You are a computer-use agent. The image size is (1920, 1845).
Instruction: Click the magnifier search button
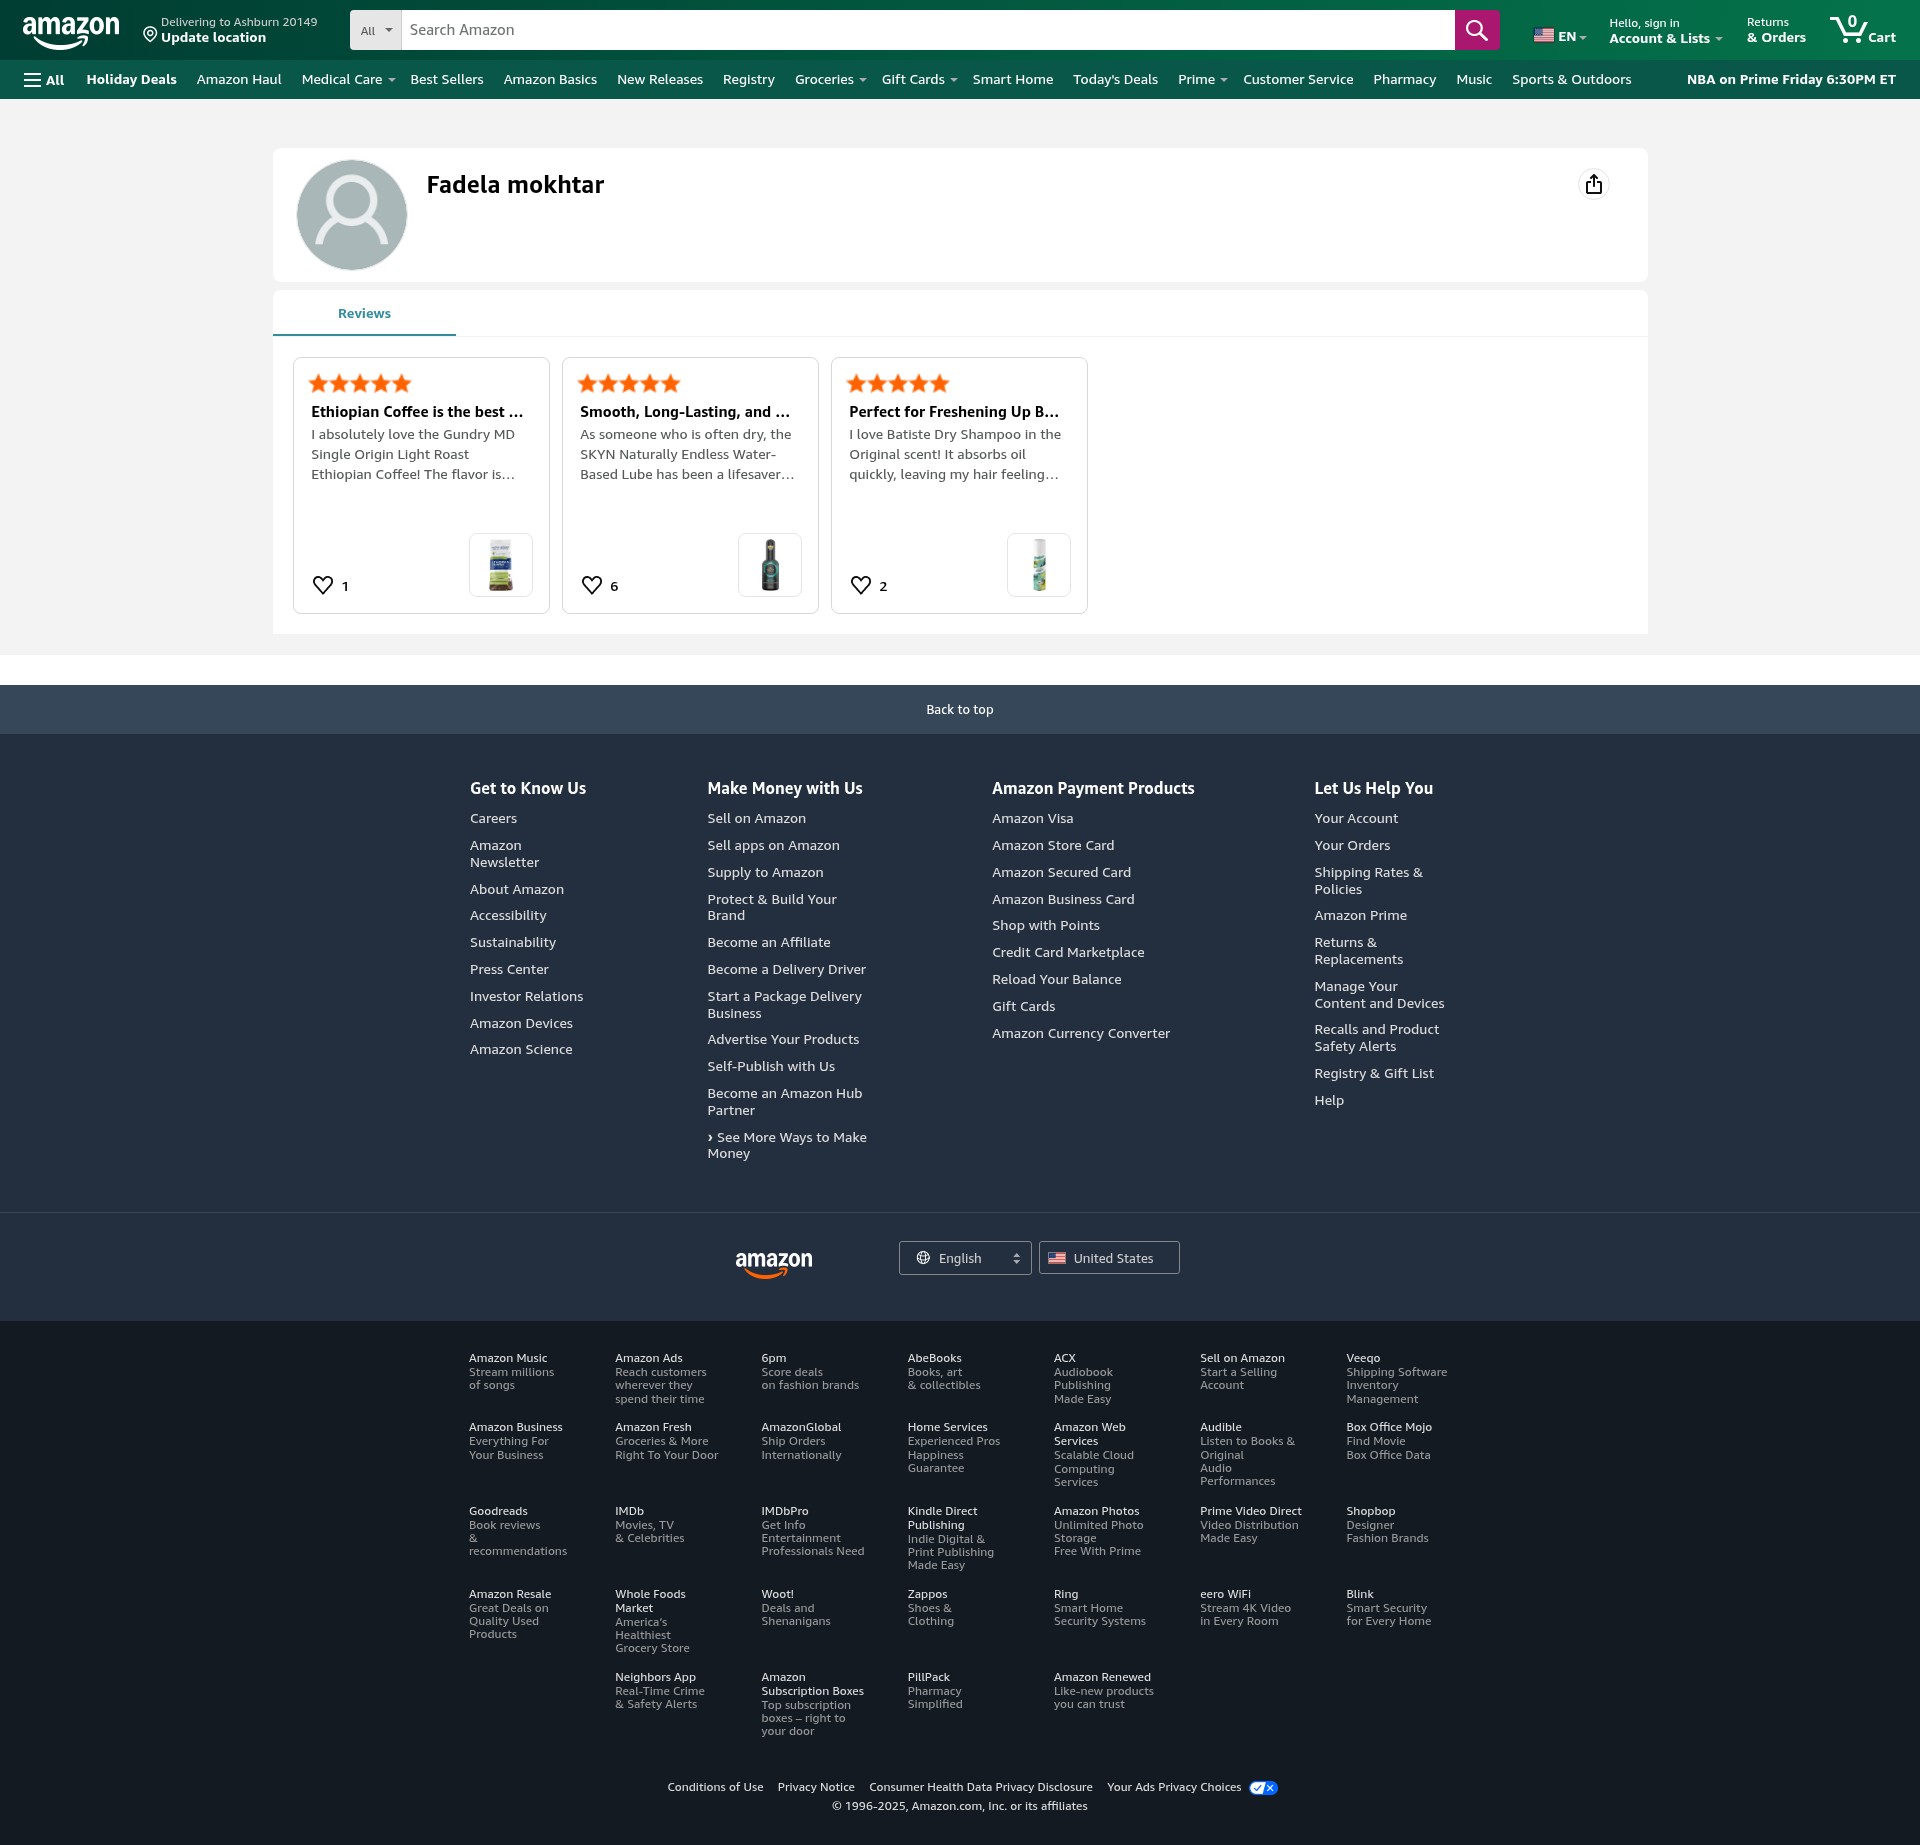pyautogui.click(x=1476, y=30)
